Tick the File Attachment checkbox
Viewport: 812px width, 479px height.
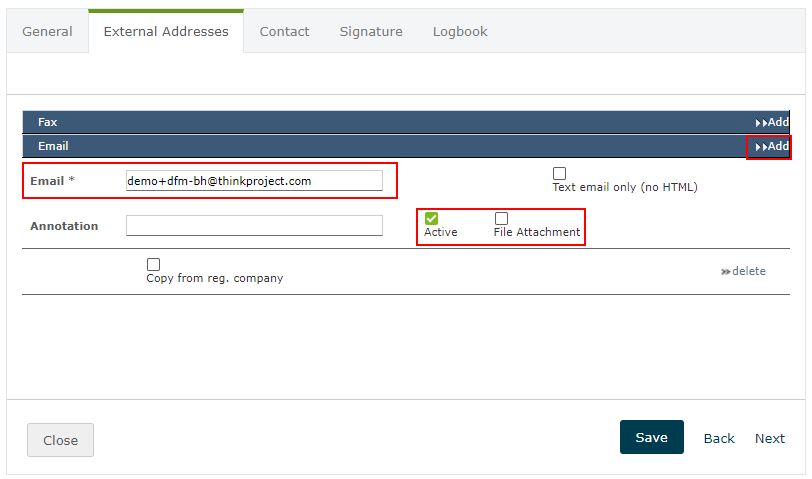(501, 218)
